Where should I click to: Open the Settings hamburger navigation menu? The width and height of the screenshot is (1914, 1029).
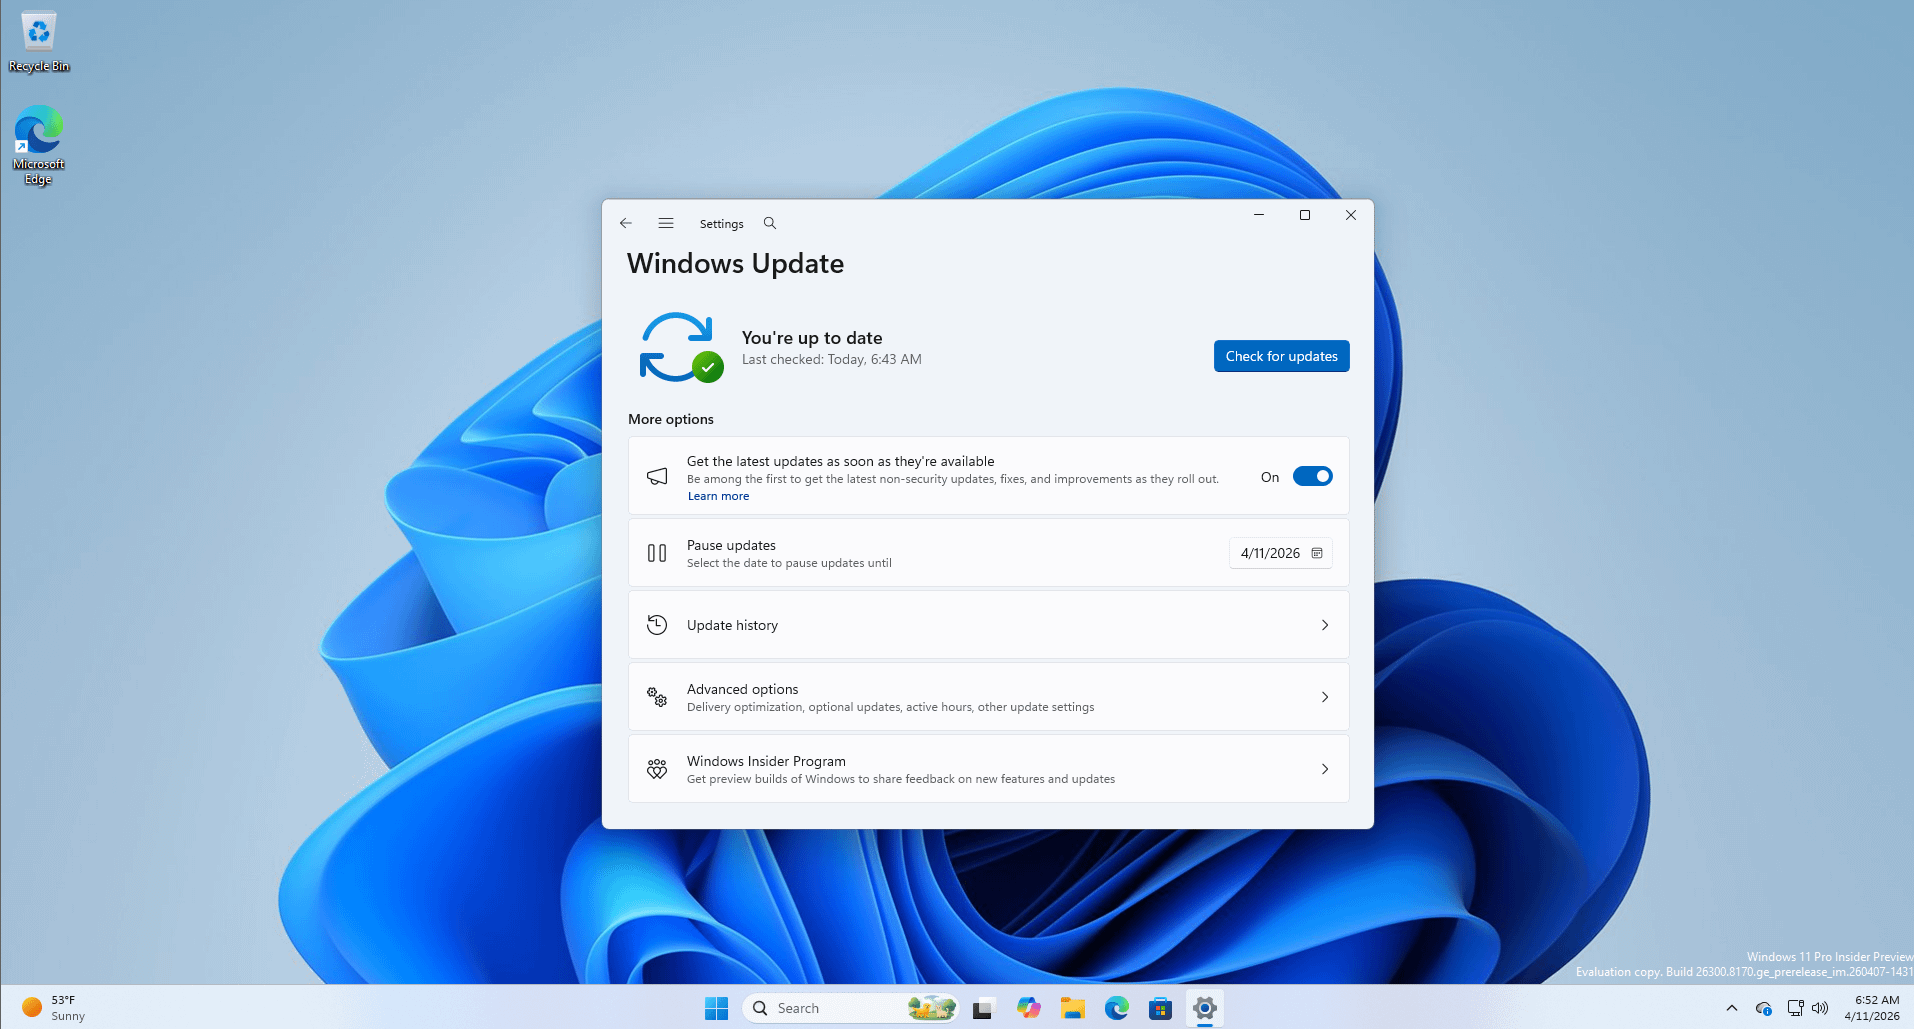pyautogui.click(x=666, y=223)
